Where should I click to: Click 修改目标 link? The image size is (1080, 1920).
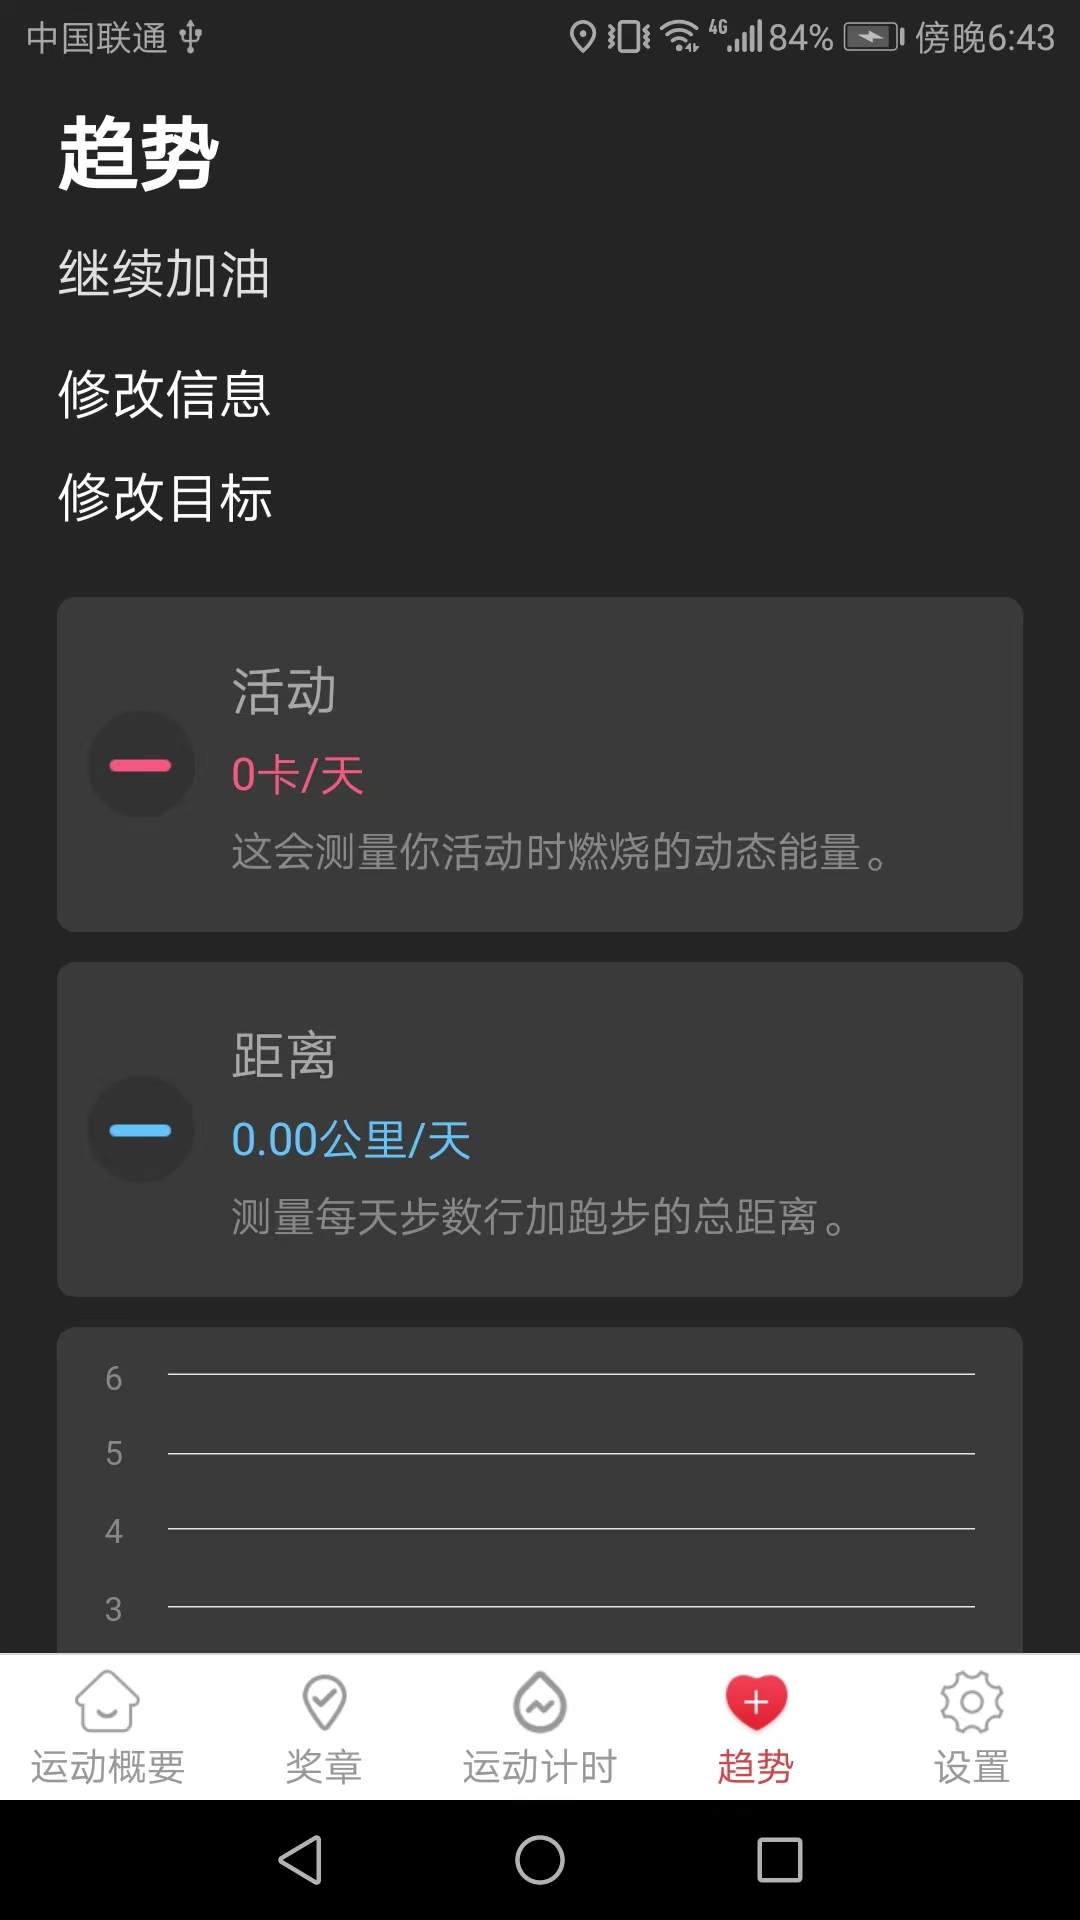[x=165, y=497]
